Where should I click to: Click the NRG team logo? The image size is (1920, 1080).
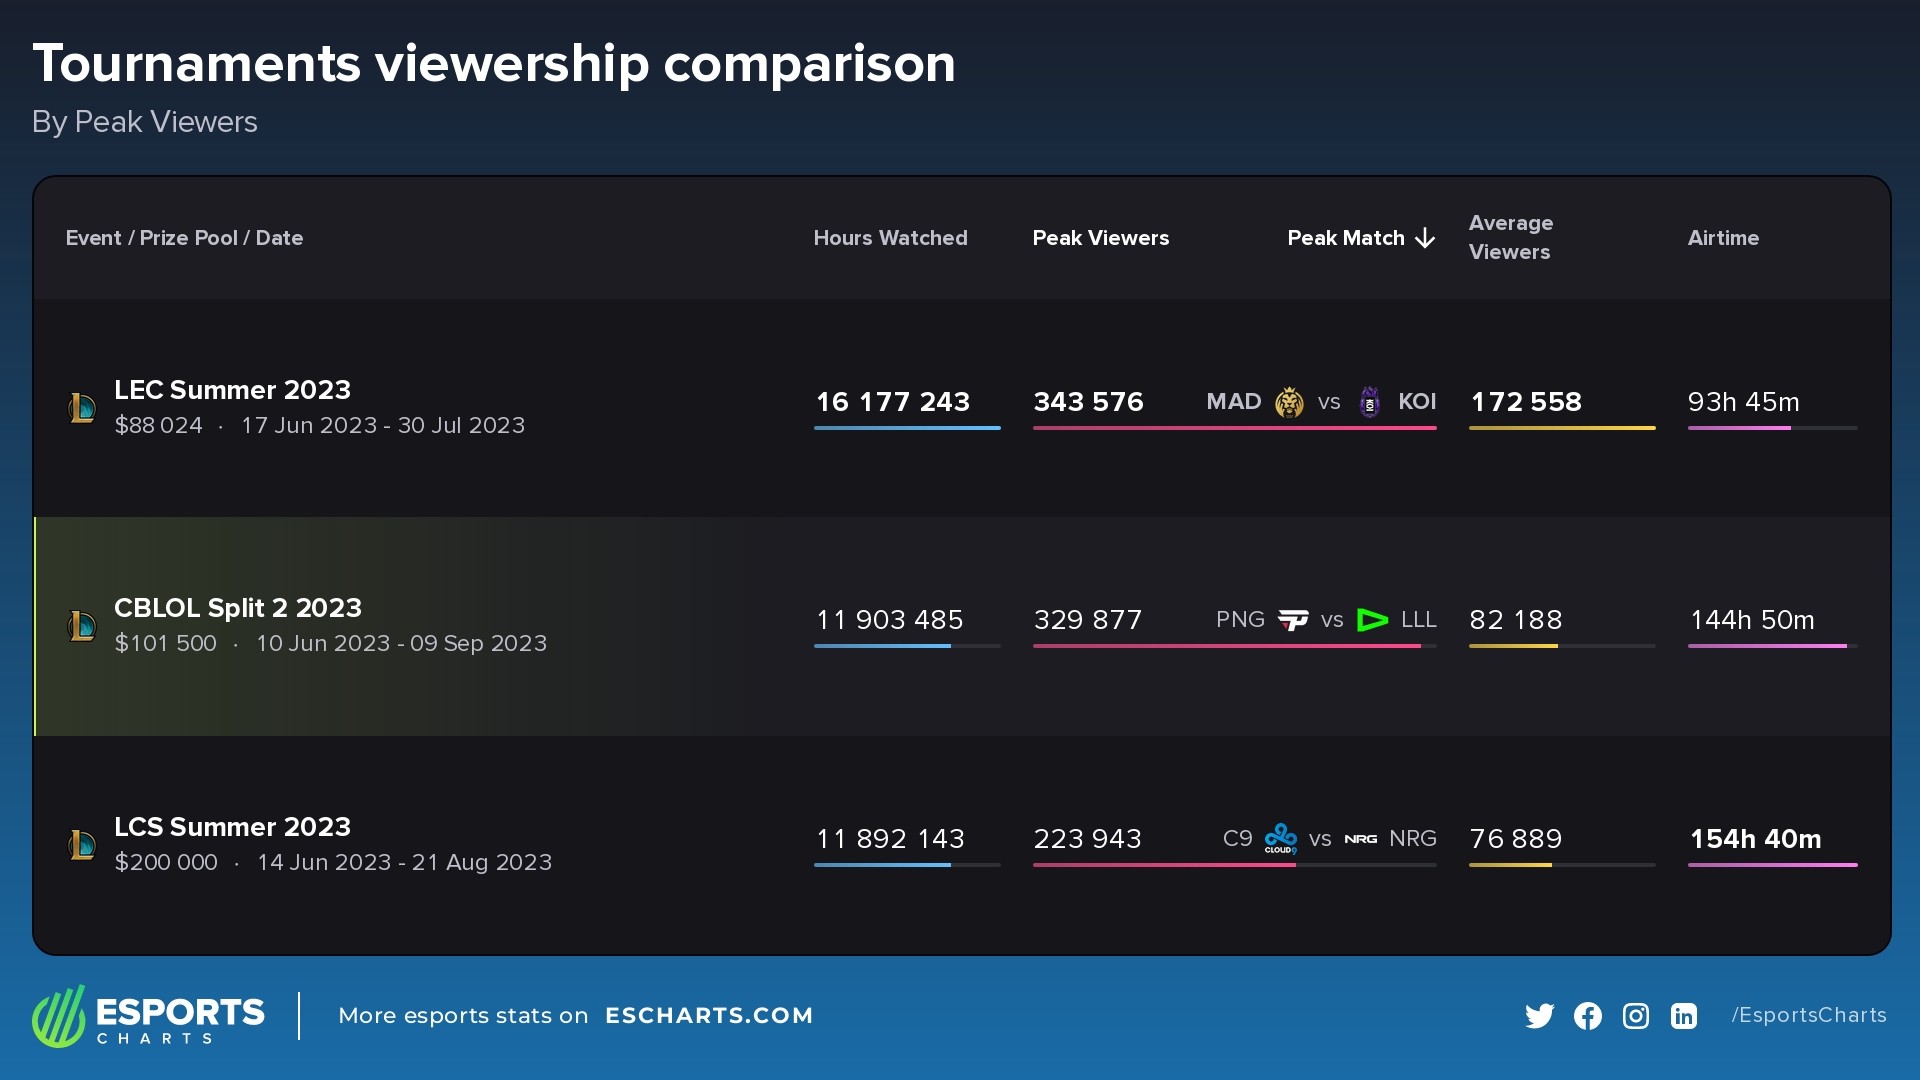click(1360, 839)
